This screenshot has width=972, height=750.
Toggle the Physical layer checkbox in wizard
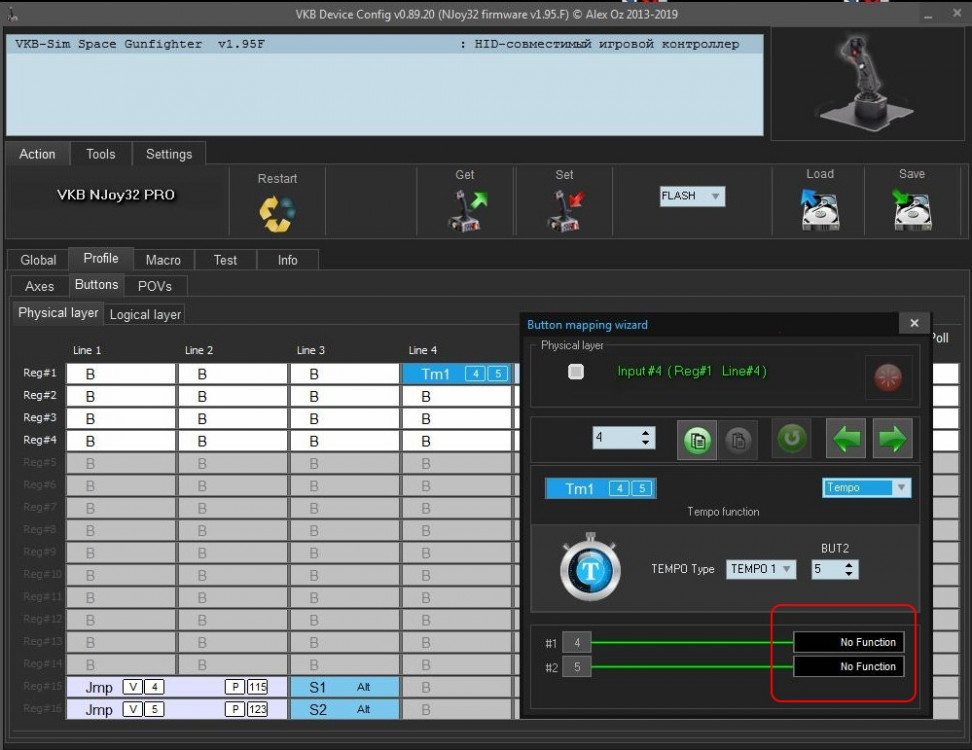576,372
